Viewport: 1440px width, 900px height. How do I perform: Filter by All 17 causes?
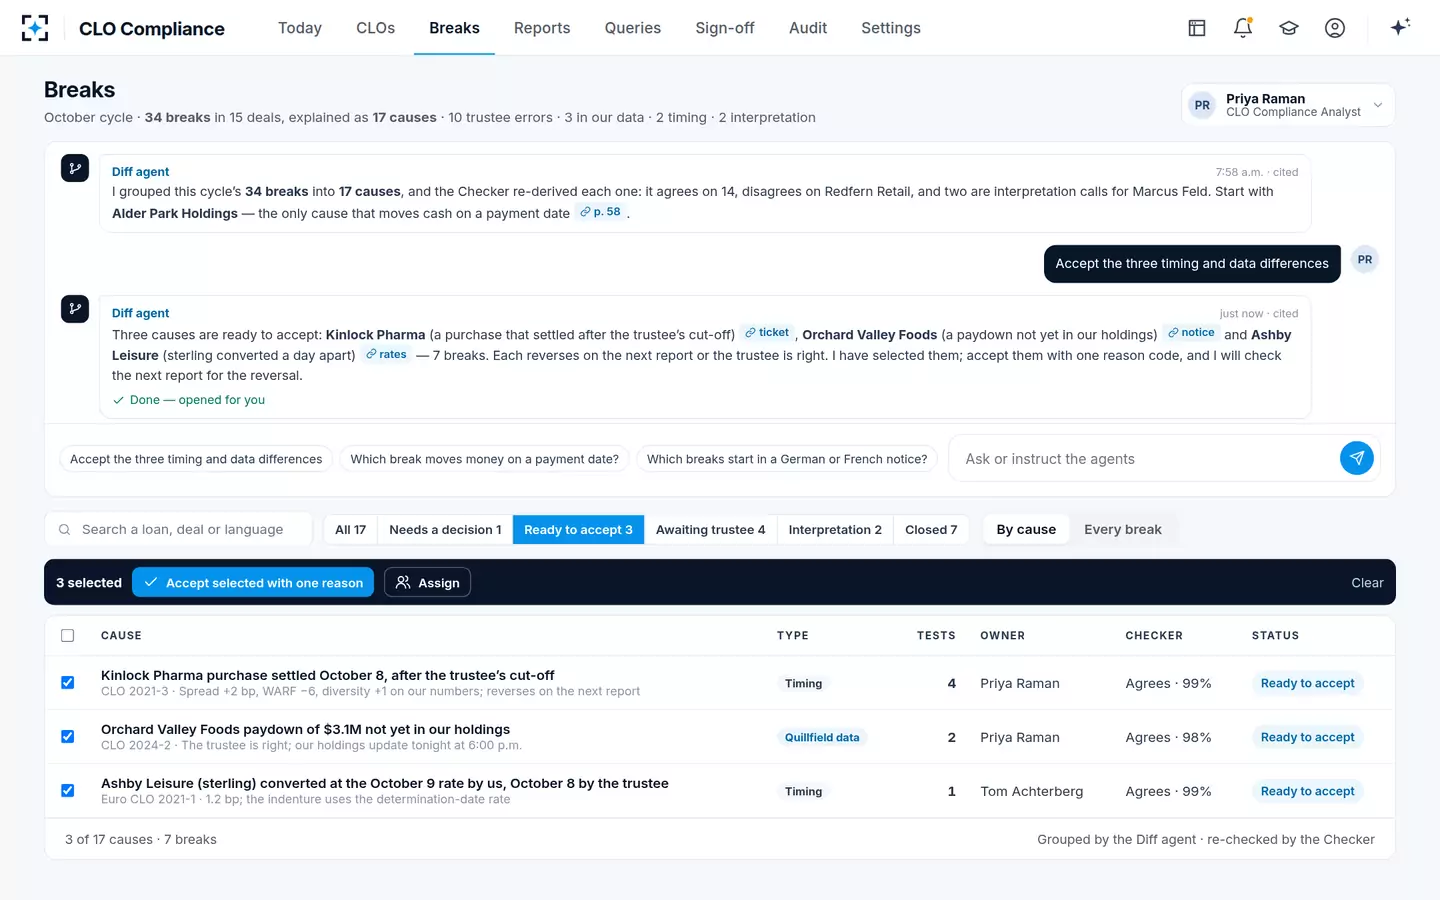point(350,530)
